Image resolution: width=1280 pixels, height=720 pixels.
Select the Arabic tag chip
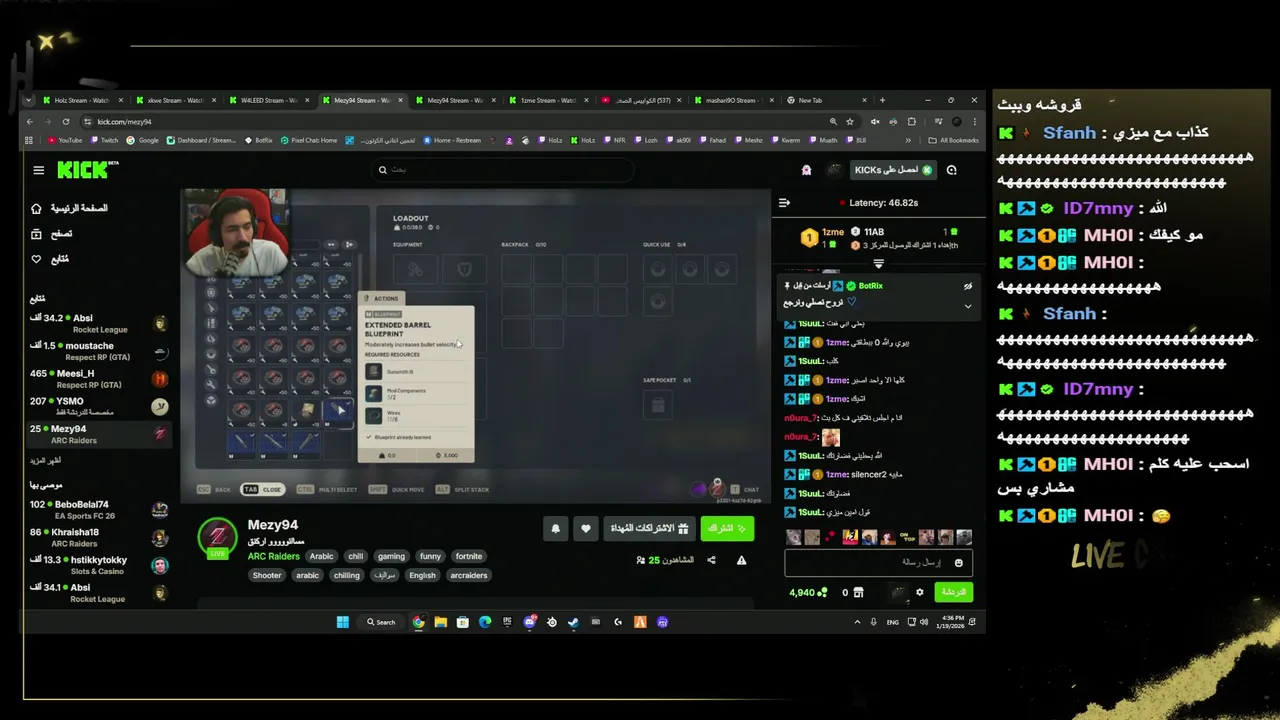click(322, 556)
